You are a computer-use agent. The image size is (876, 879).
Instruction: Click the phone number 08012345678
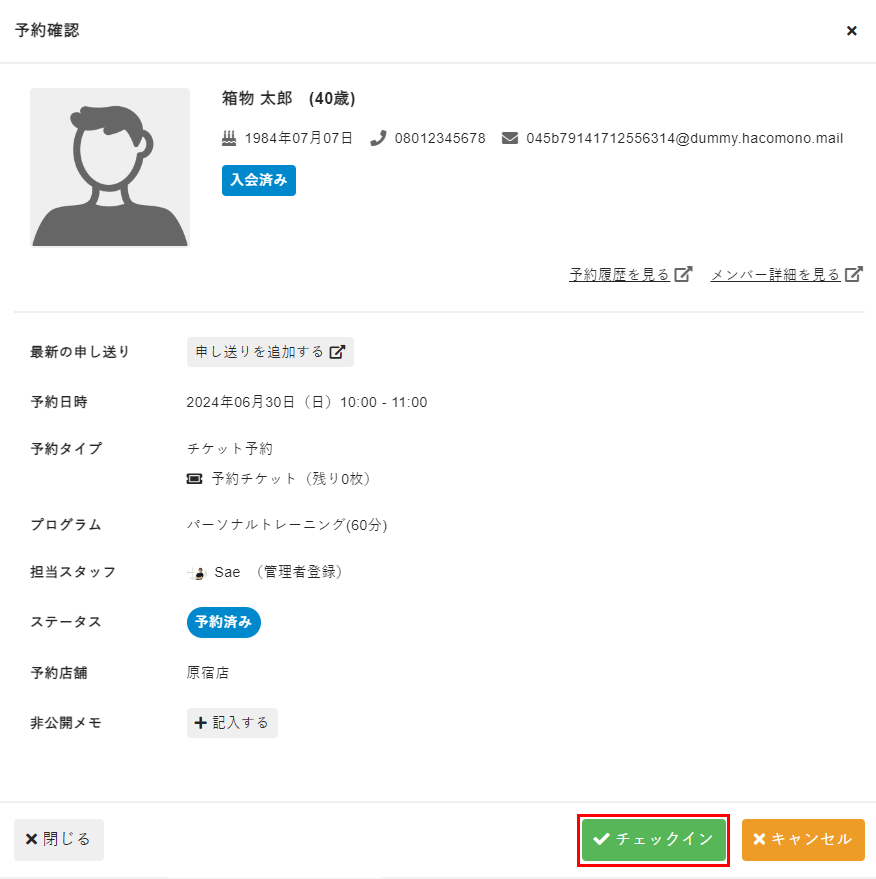click(440, 138)
